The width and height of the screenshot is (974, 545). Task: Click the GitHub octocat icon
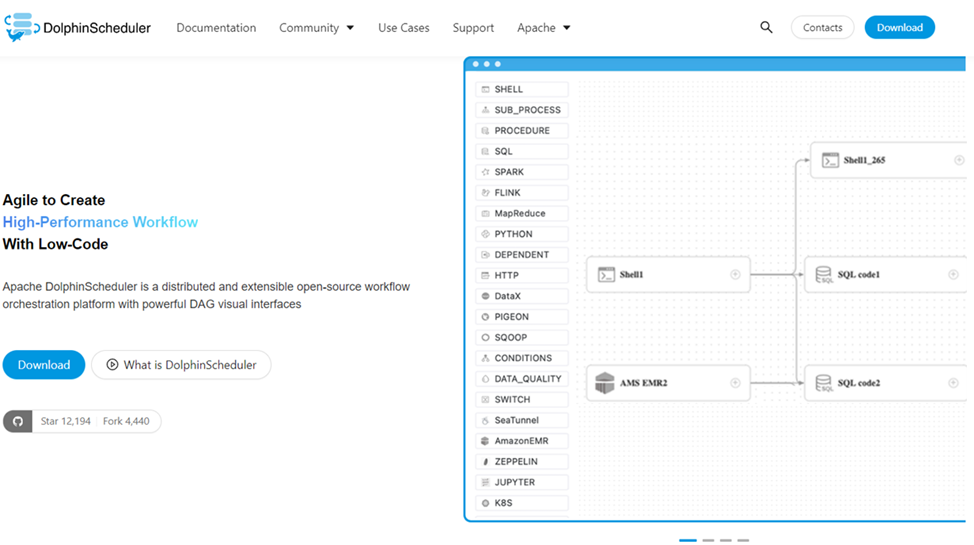point(17,421)
